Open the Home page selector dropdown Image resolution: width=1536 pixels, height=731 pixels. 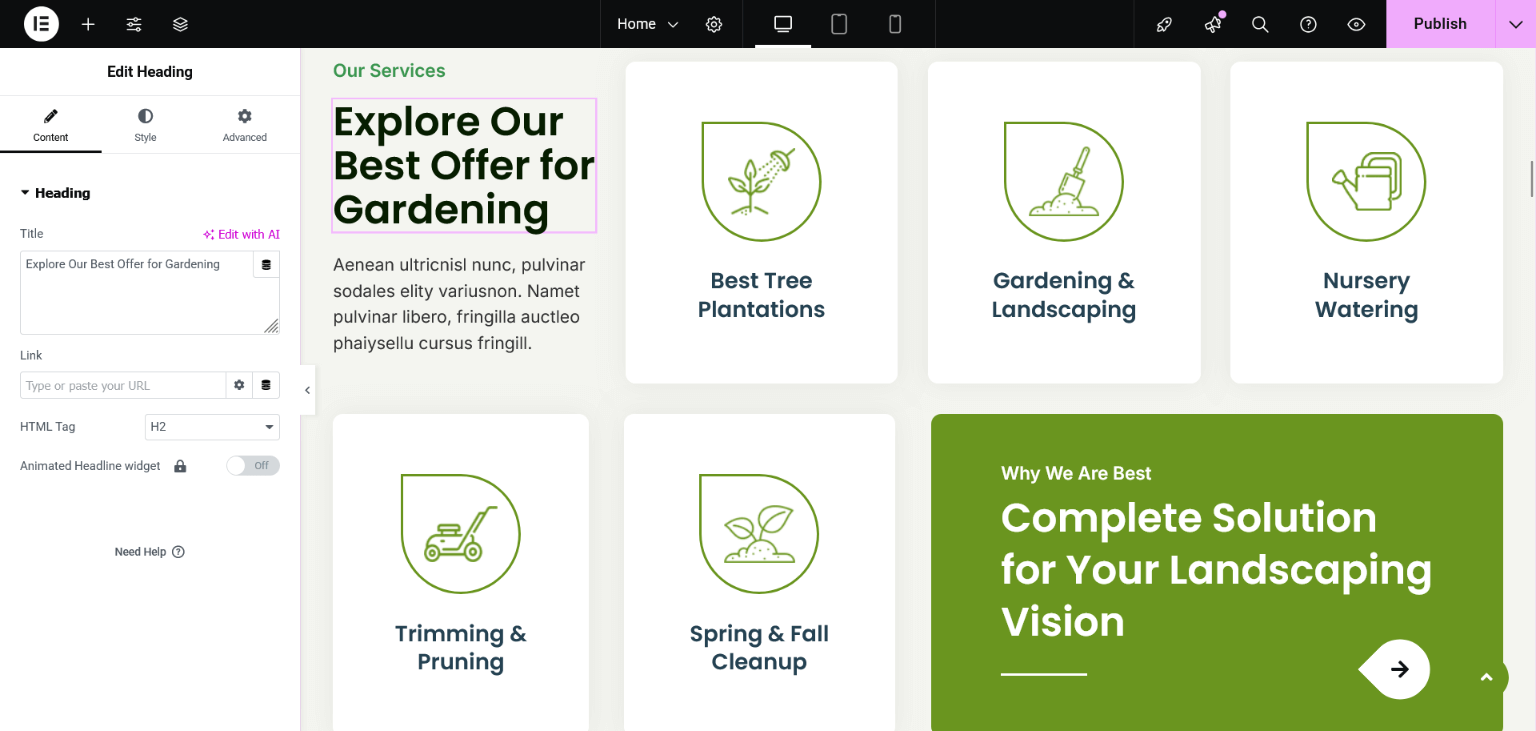click(x=647, y=24)
